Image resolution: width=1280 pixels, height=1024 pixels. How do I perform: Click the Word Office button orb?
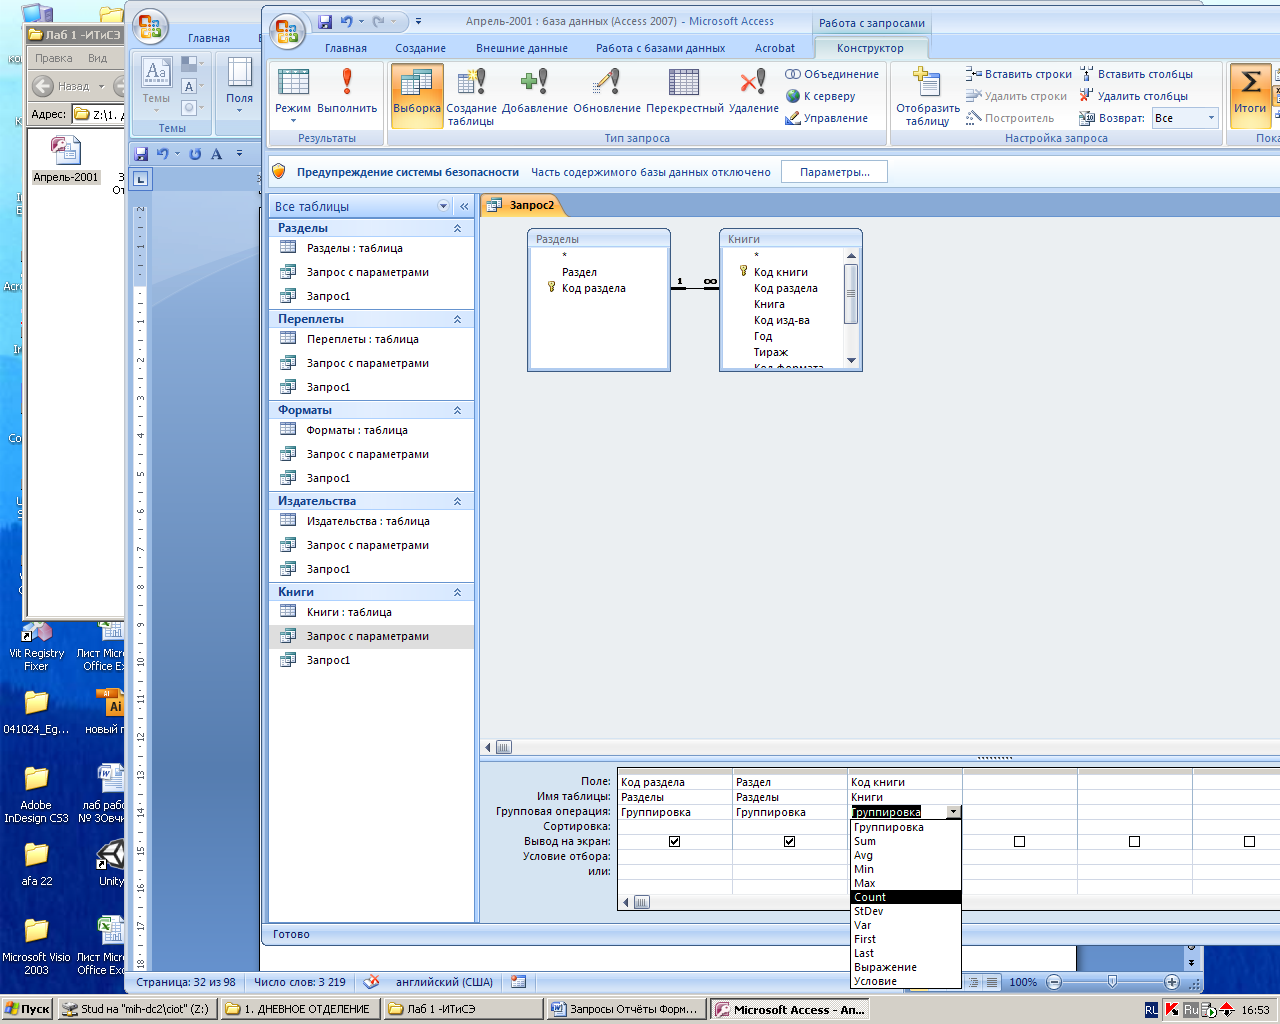[151, 26]
